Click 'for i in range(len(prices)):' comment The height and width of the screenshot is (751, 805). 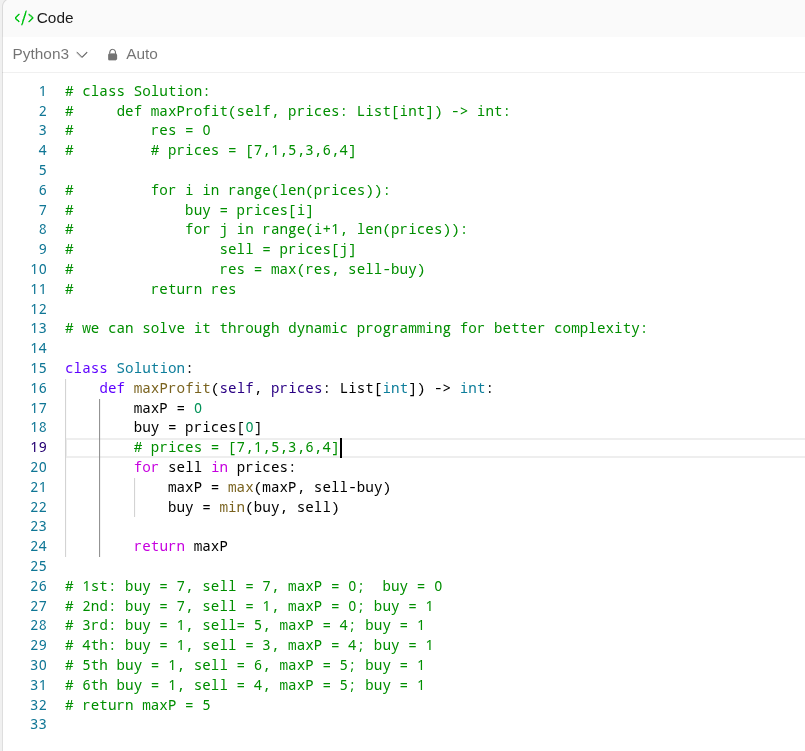click(271, 190)
